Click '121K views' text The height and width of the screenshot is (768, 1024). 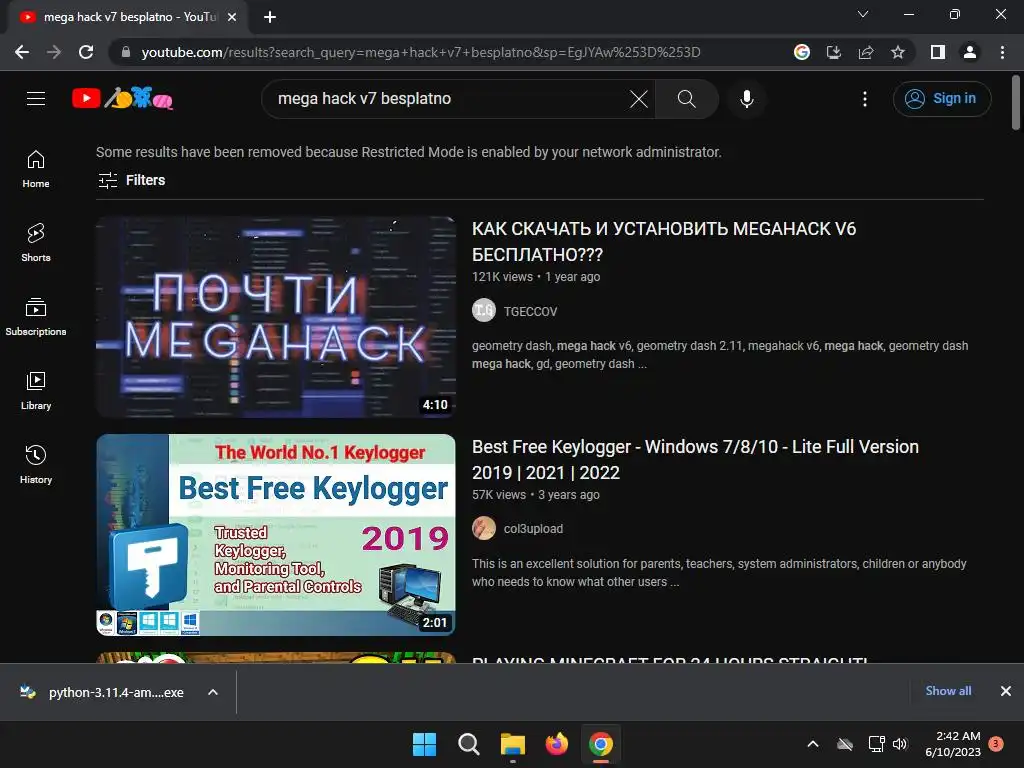502,277
